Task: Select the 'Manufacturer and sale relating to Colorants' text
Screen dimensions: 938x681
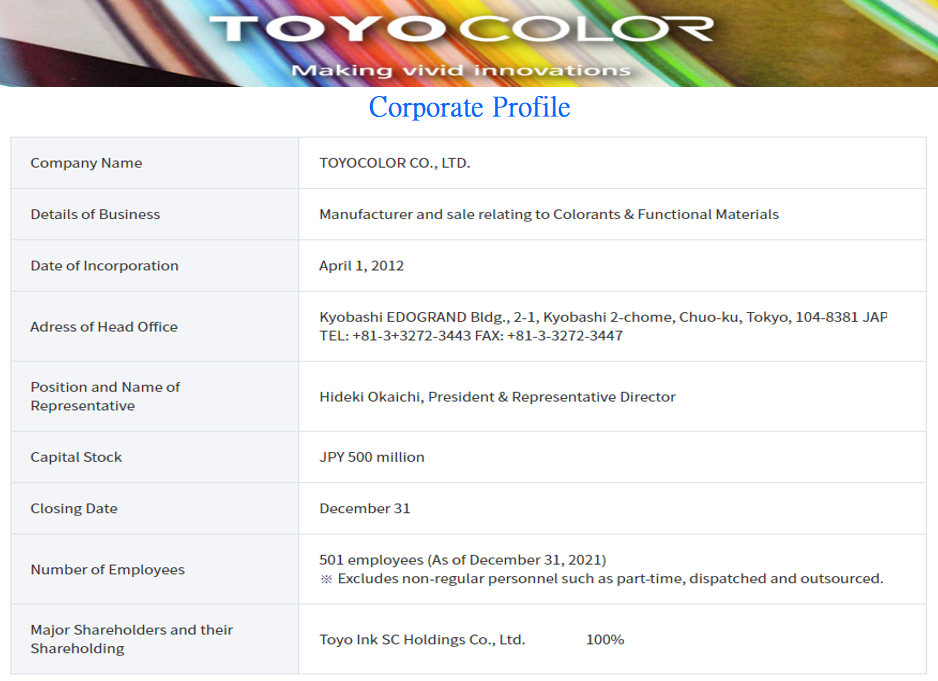Action: (549, 214)
